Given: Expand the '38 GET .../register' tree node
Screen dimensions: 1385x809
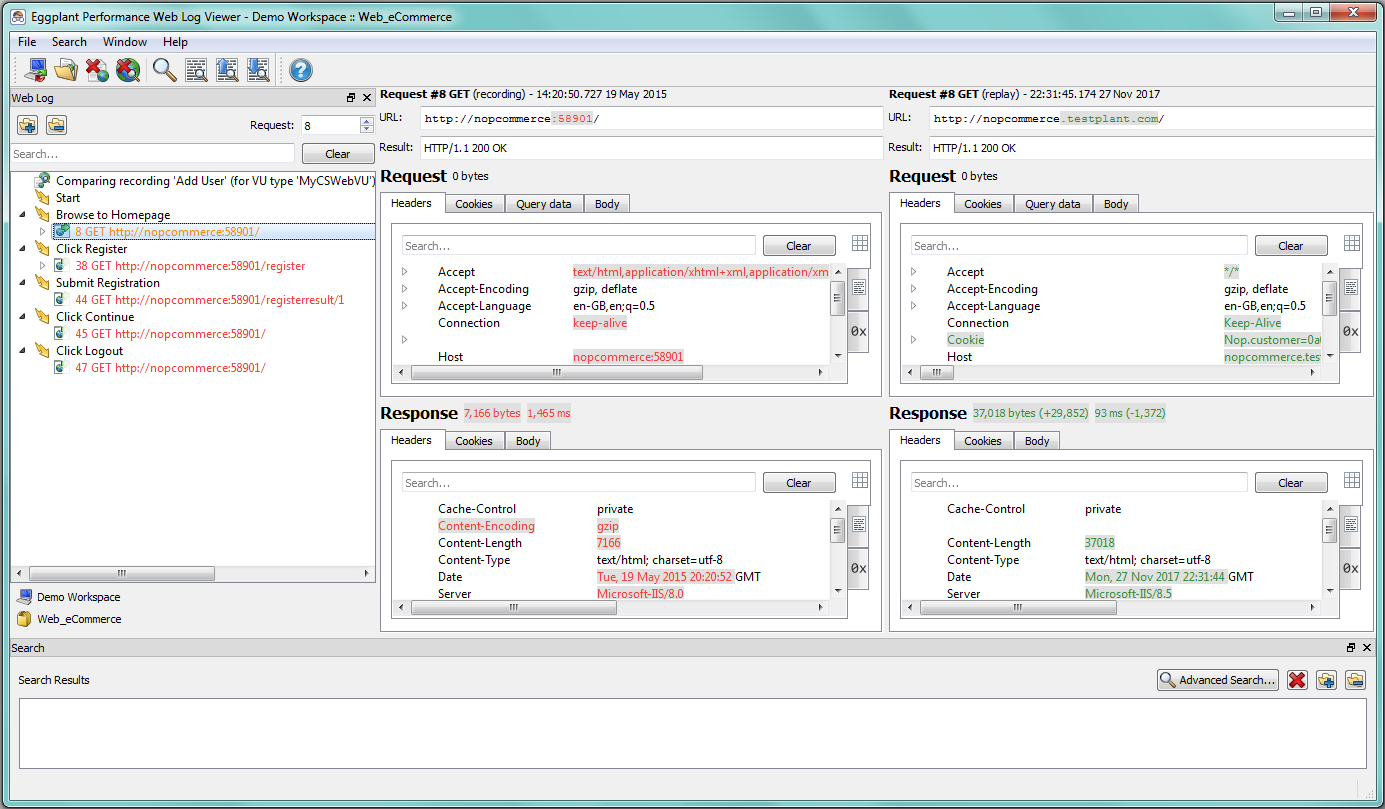Looking at the screenshot, I should pos(42,266).
